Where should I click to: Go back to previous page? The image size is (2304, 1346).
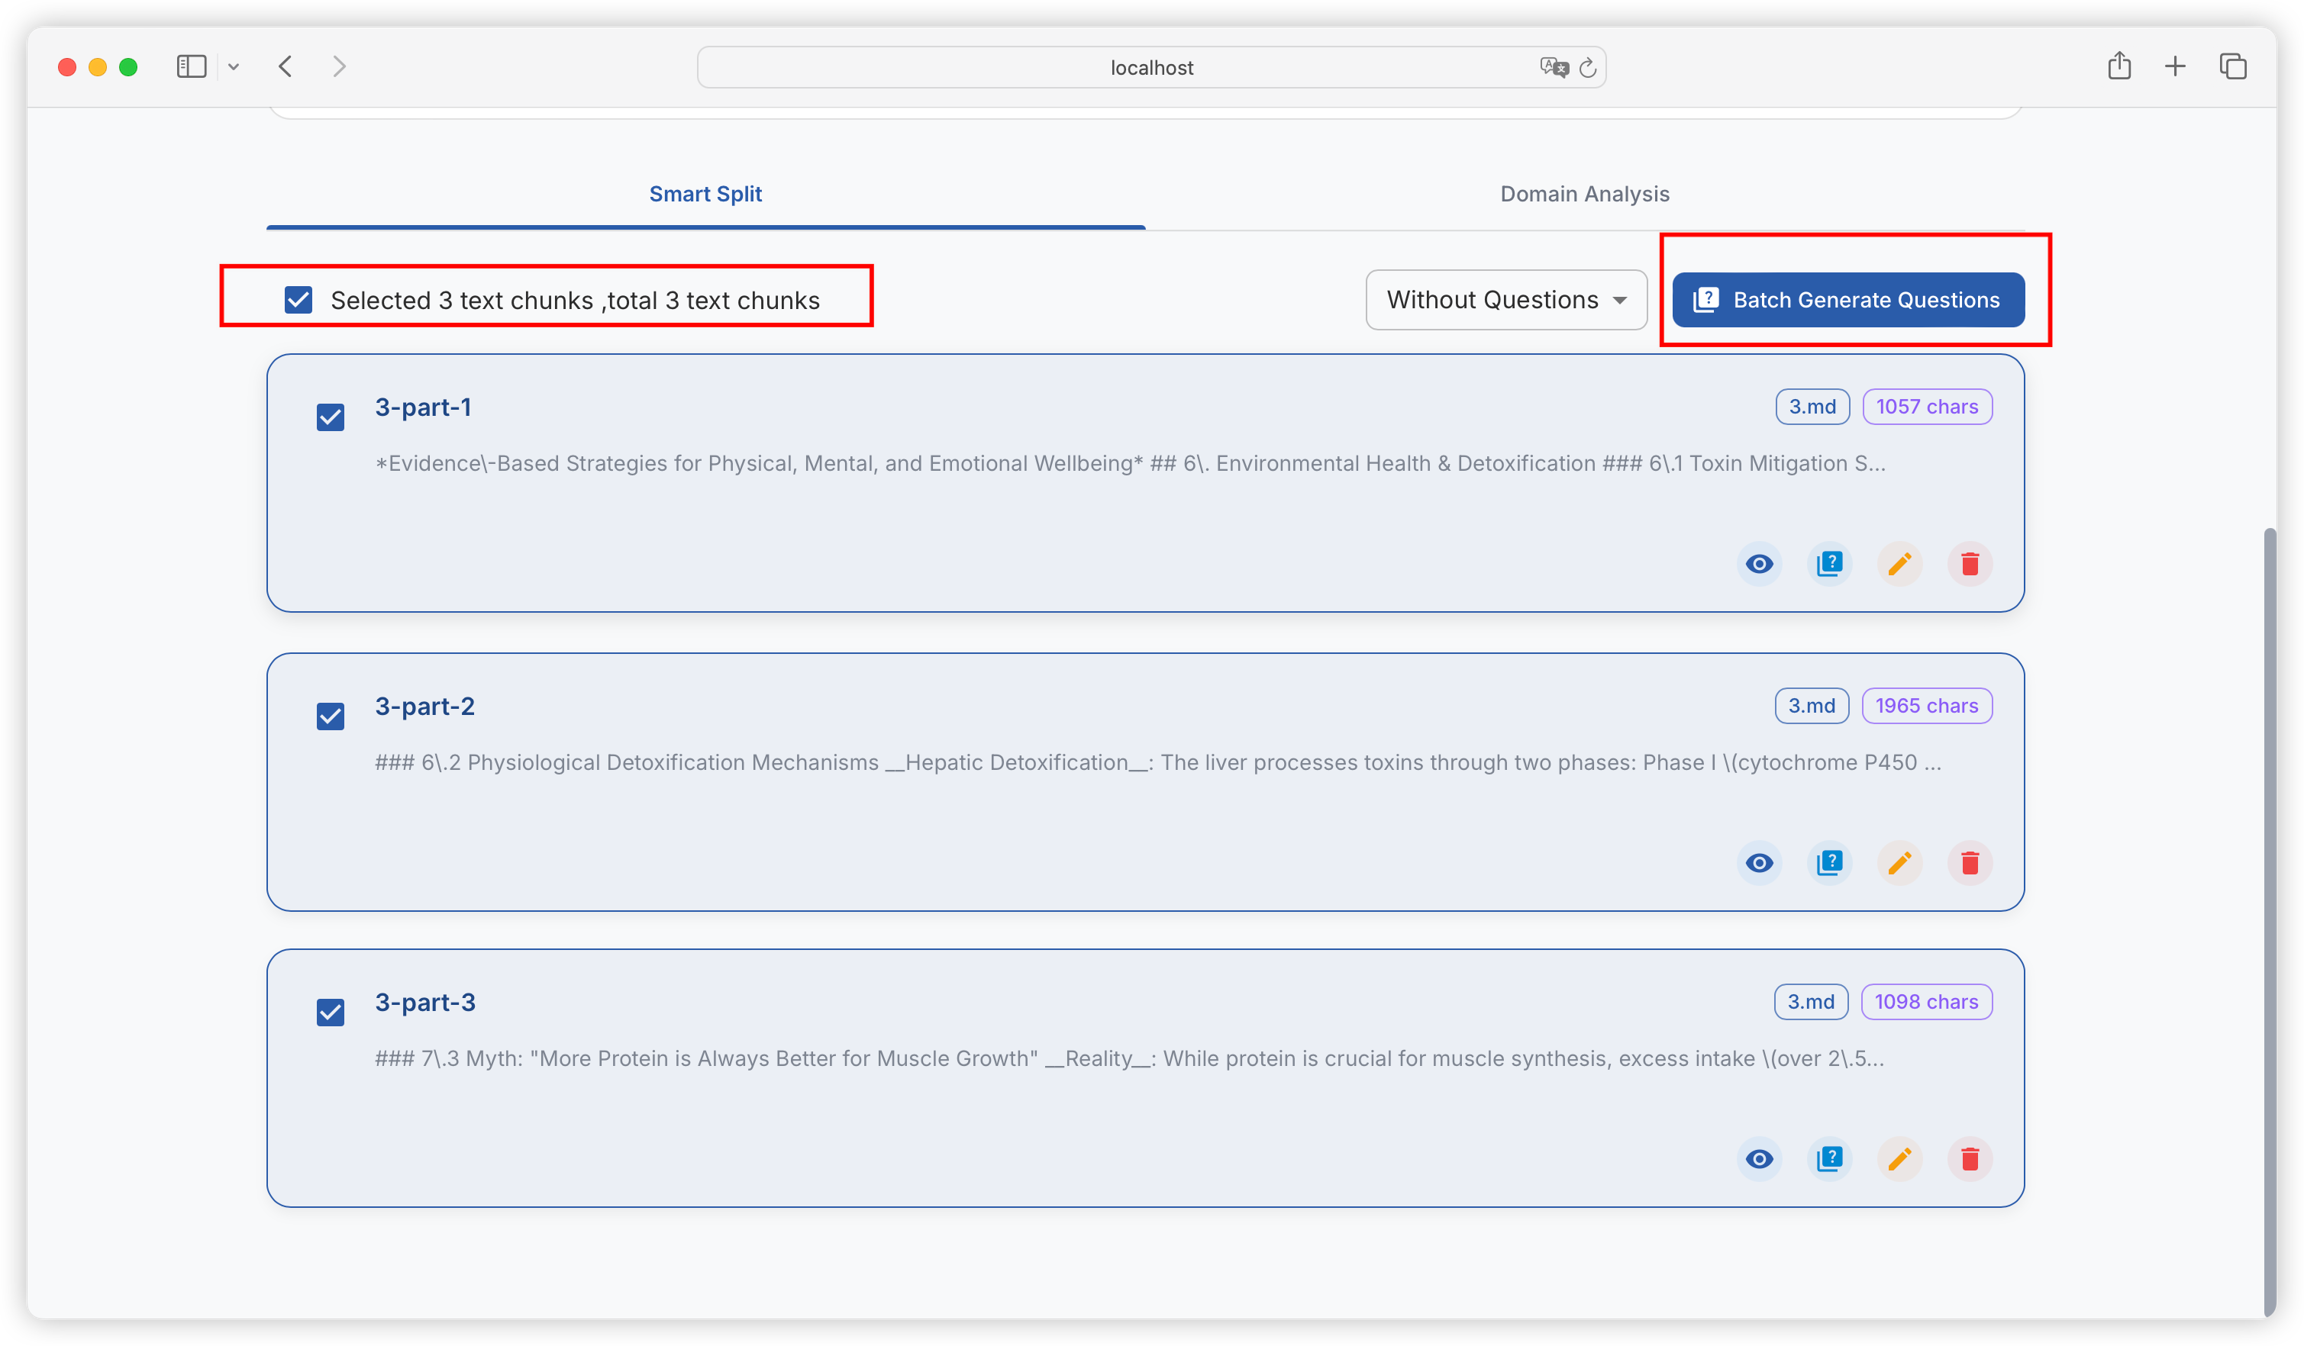click(x=286, y=67)
